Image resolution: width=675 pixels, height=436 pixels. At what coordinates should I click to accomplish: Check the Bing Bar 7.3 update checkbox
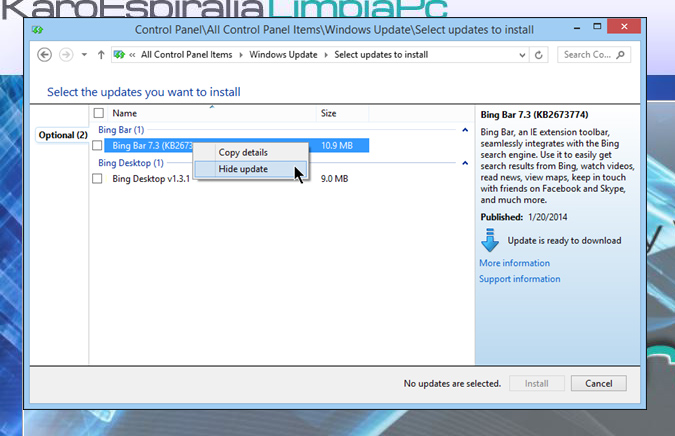[x=97, y=145]
